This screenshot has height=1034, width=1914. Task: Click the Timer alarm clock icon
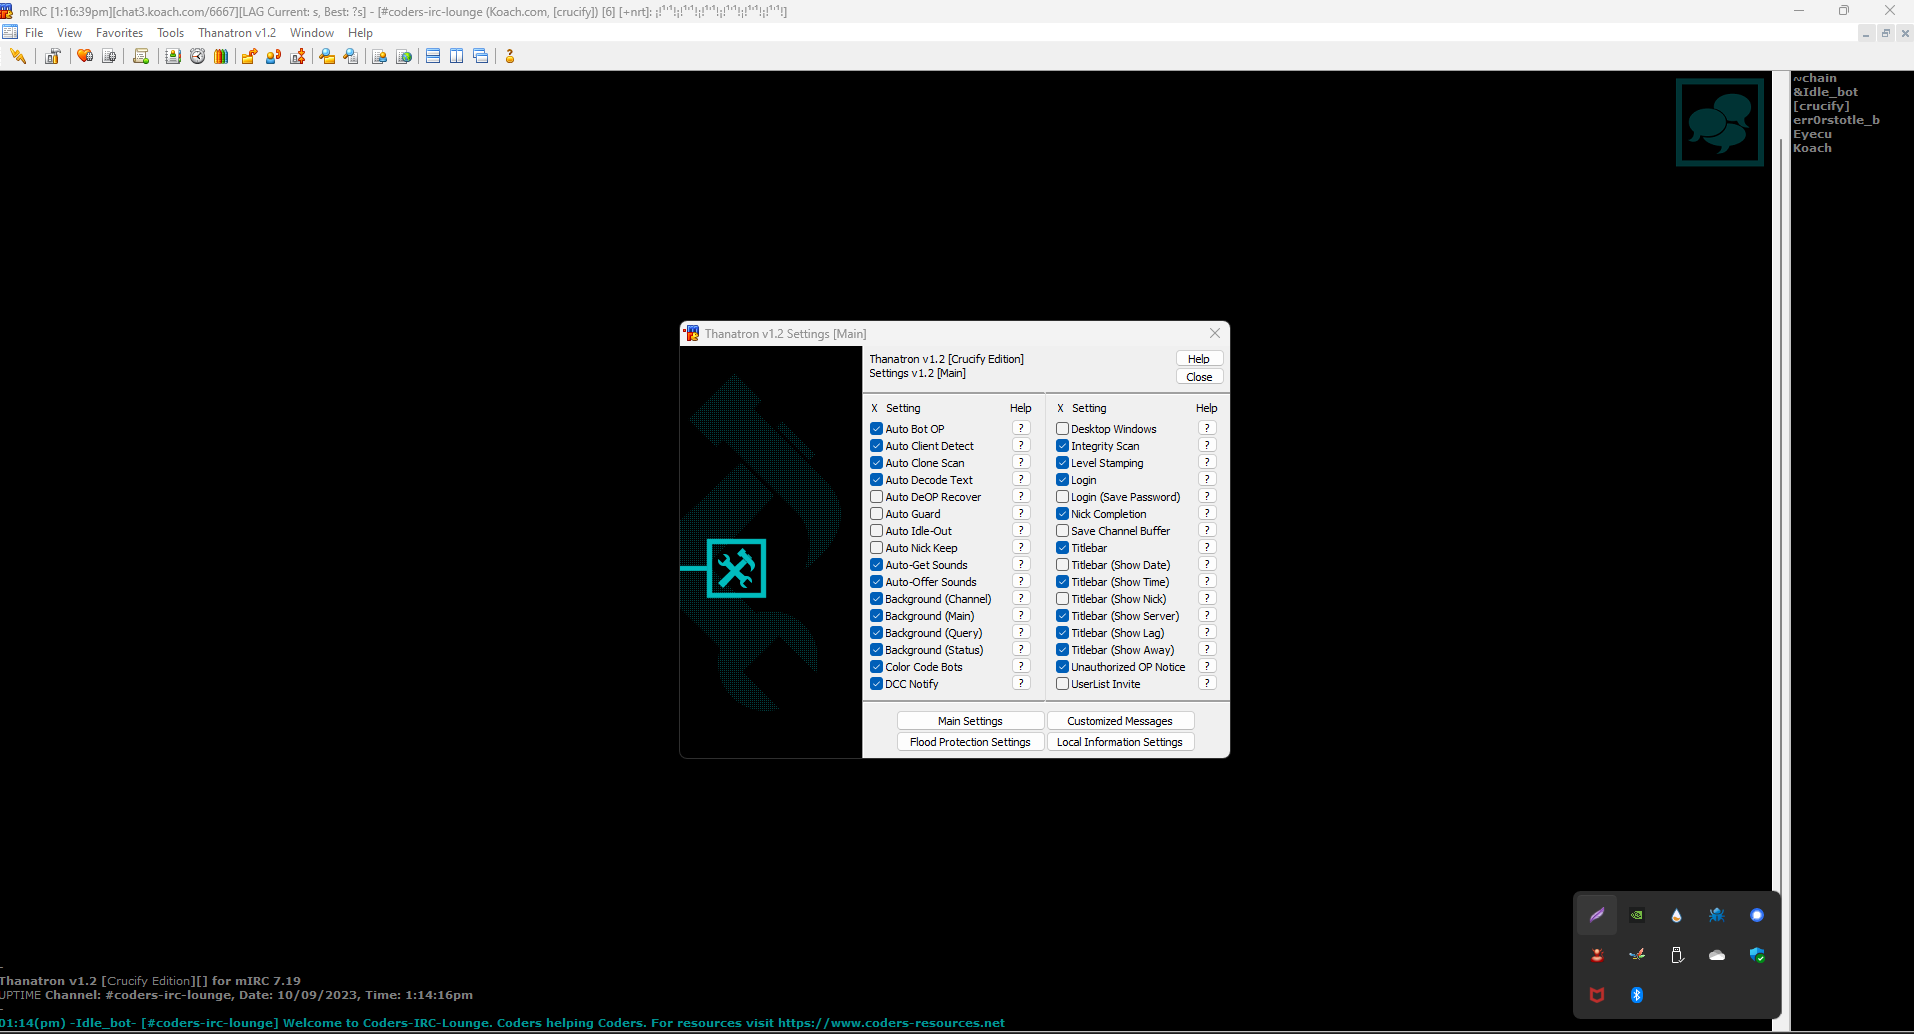(197, 56)
